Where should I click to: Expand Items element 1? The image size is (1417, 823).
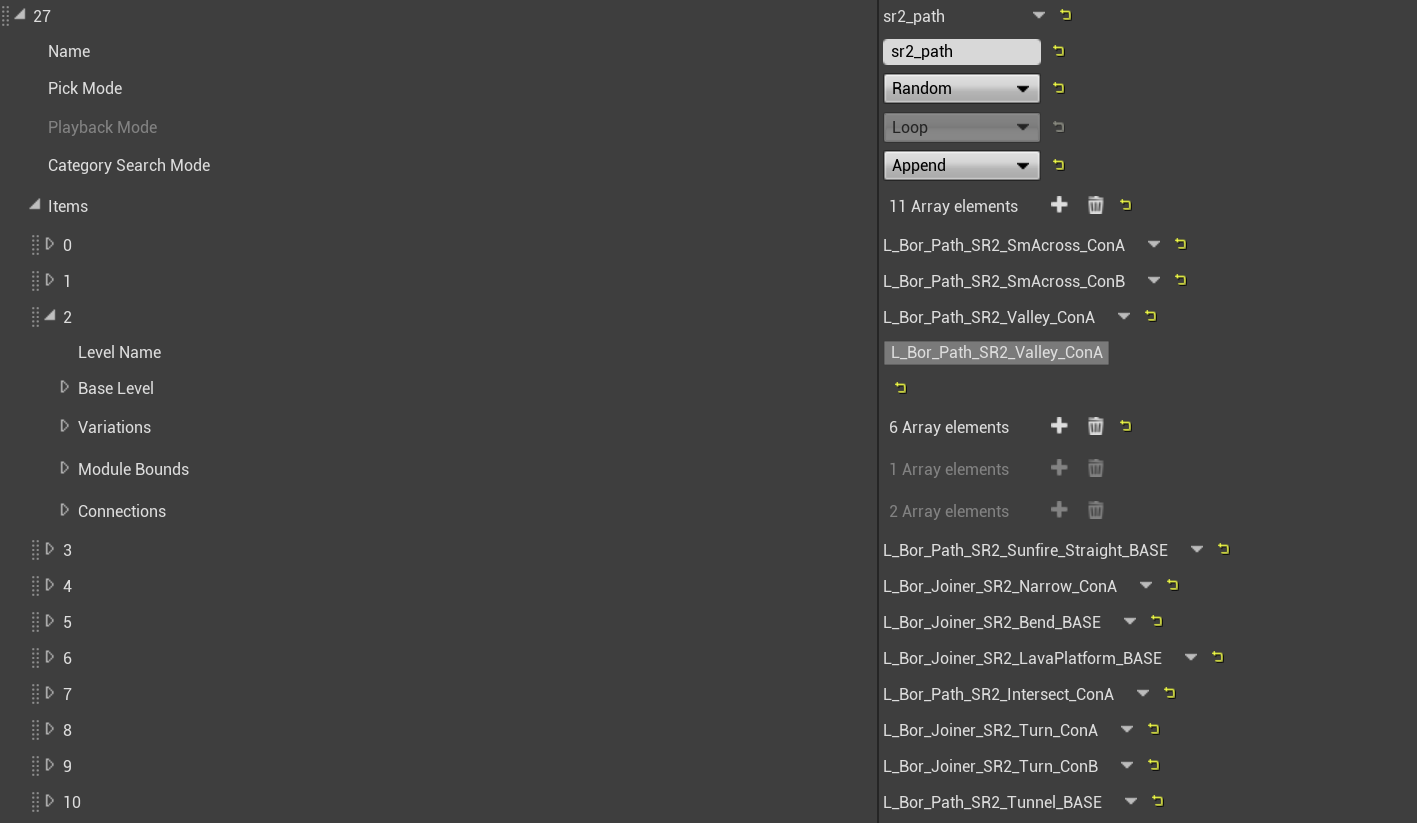[x=50, y=280]
